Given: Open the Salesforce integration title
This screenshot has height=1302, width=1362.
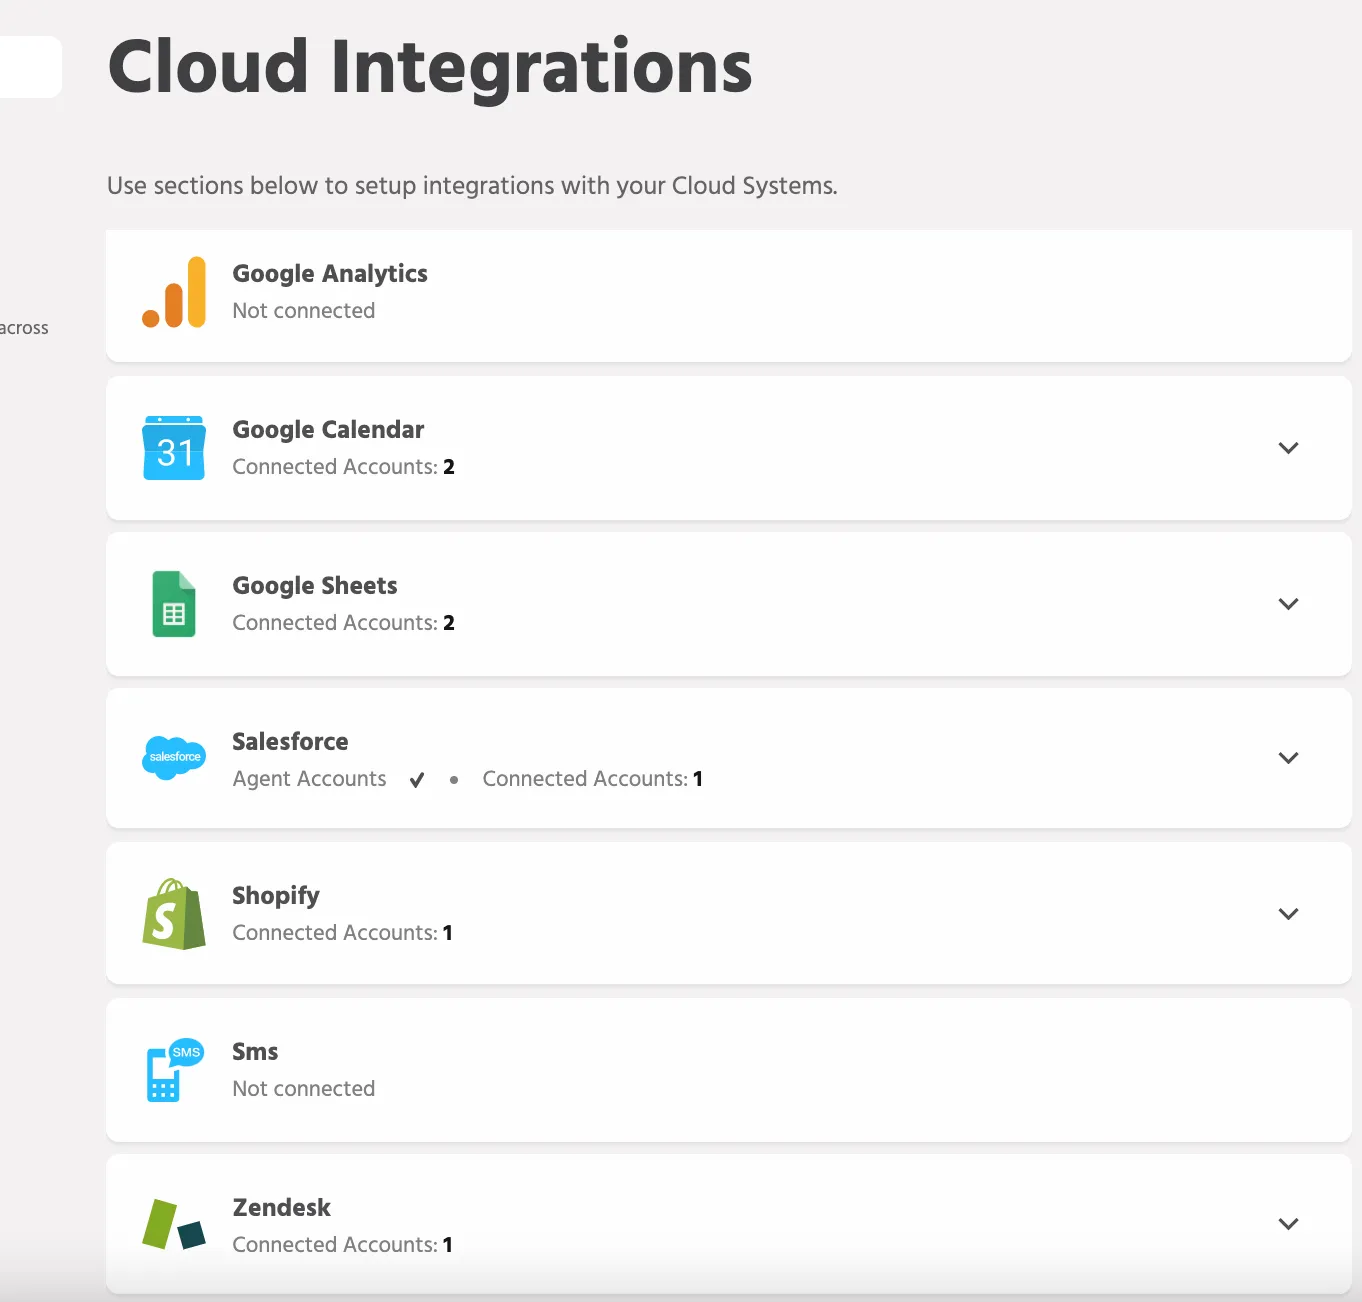Looking at the screenshot, I should click(290, 742).
